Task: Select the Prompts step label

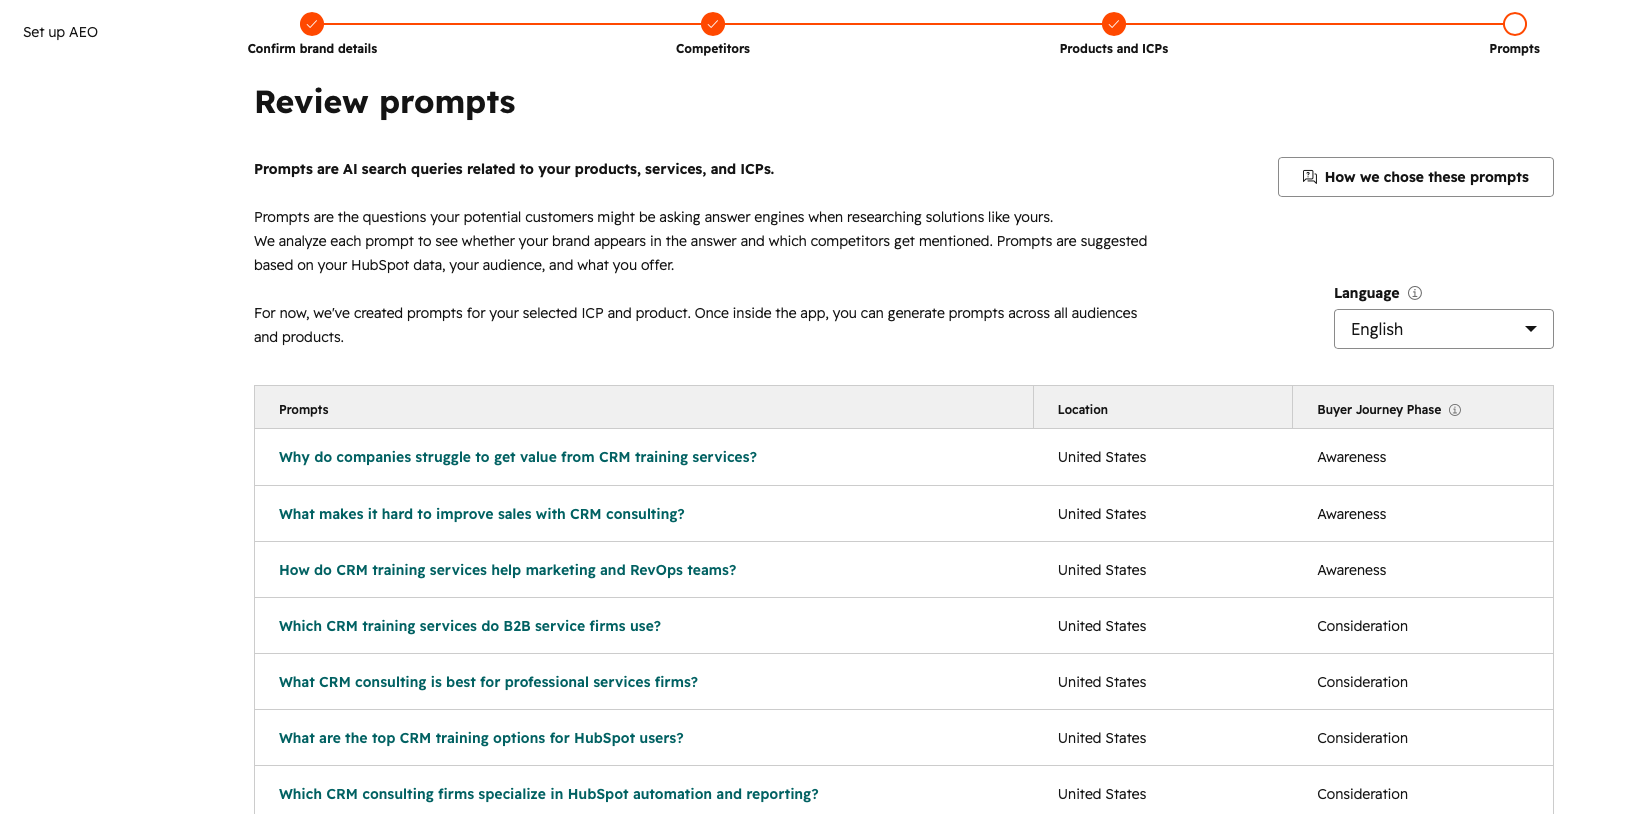Action: tap(1514, 49)
